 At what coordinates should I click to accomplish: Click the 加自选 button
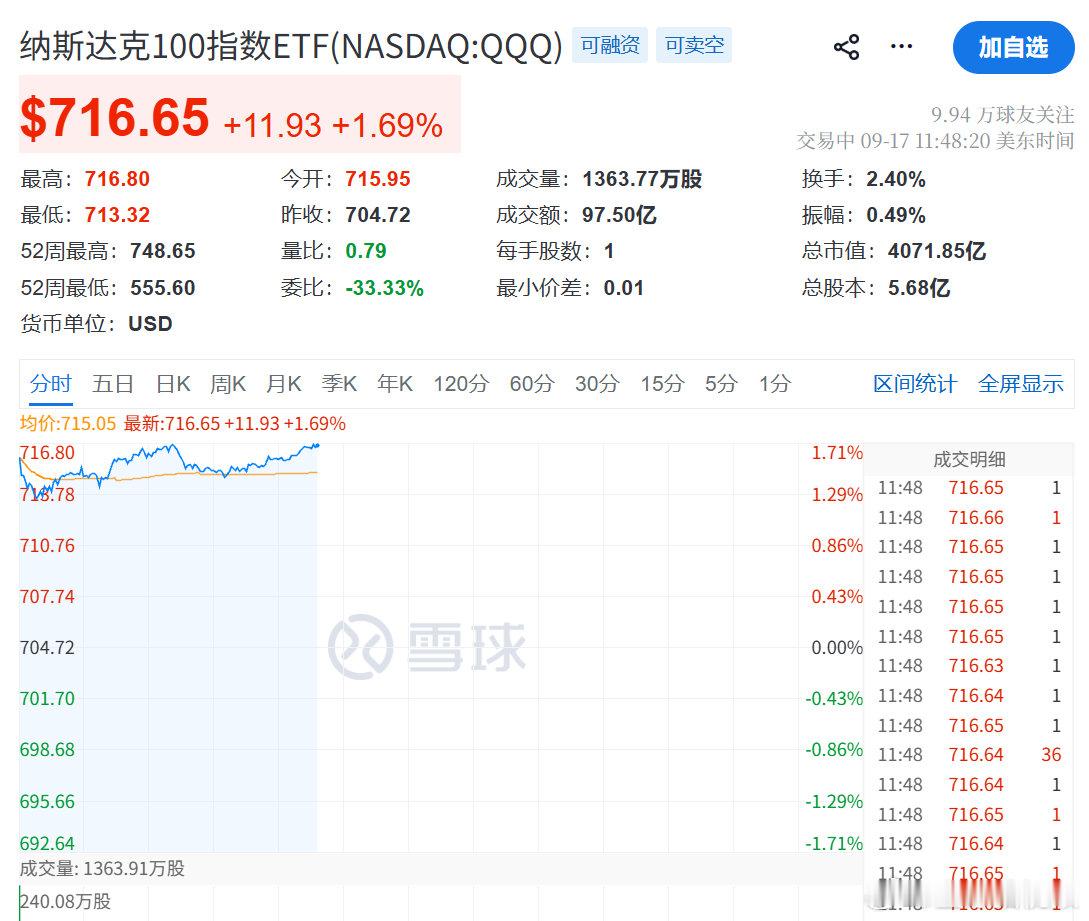point(1013,47)
